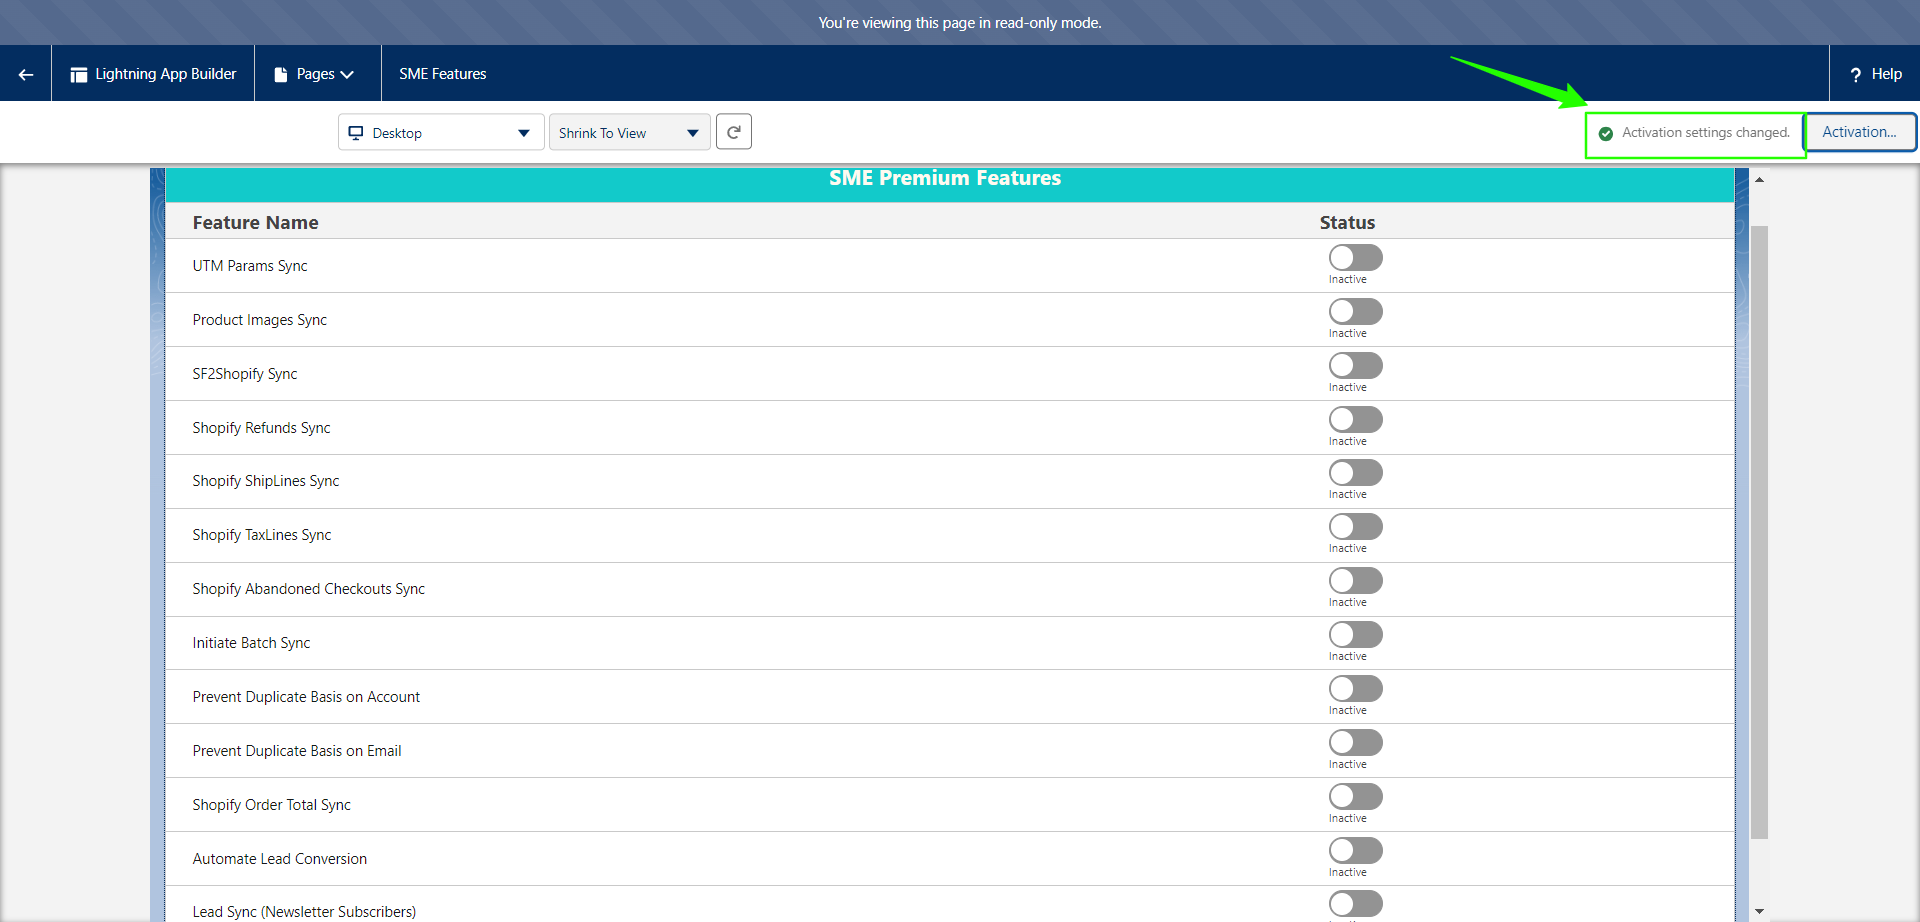This screenshot has height=922, width=1920.
Task: Click the Activation settings changed message
Action: pos(1706,132)
